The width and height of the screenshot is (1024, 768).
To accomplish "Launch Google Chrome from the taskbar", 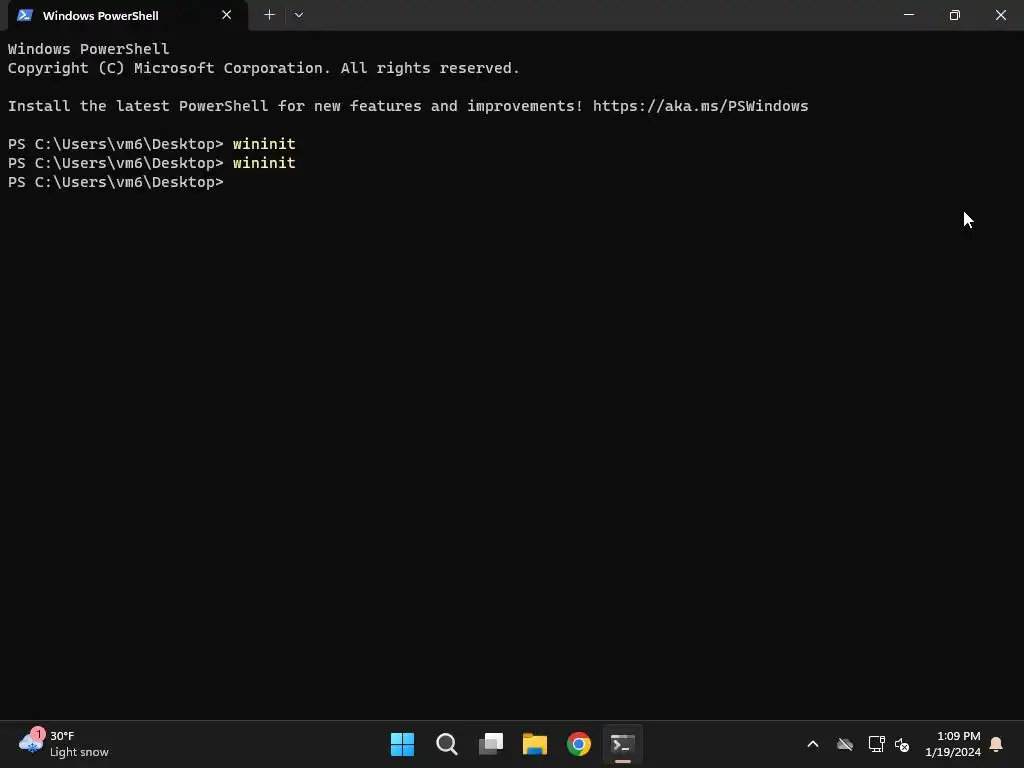I will 579,744.
